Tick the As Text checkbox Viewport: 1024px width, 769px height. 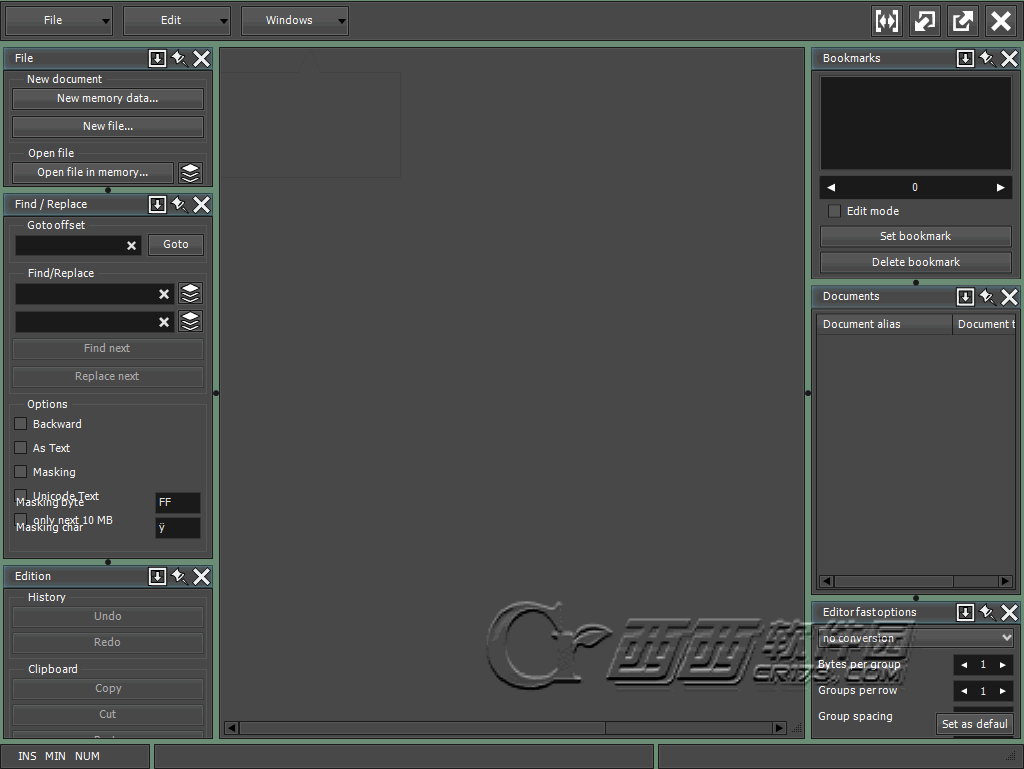21,448
